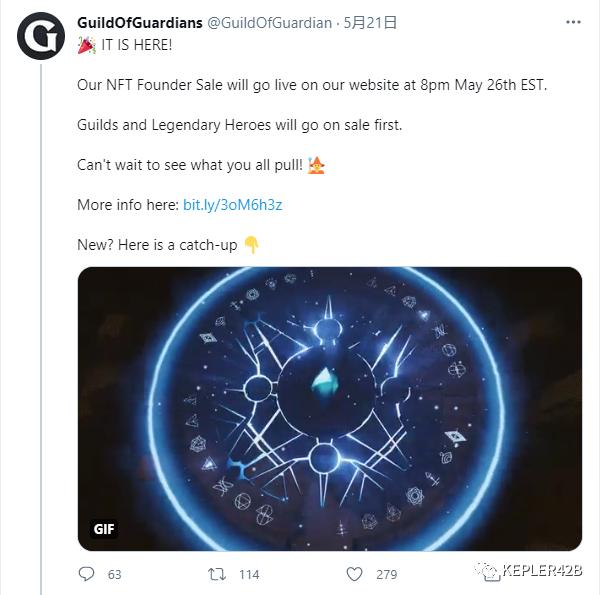
Task: Open the three-dot more options menu
Action: (573, 22)
